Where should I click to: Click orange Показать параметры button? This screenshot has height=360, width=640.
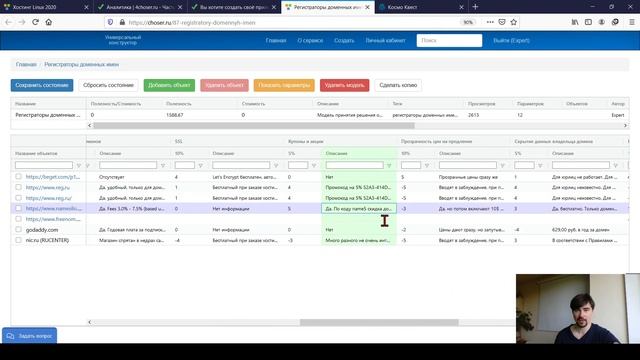point(284,85)
